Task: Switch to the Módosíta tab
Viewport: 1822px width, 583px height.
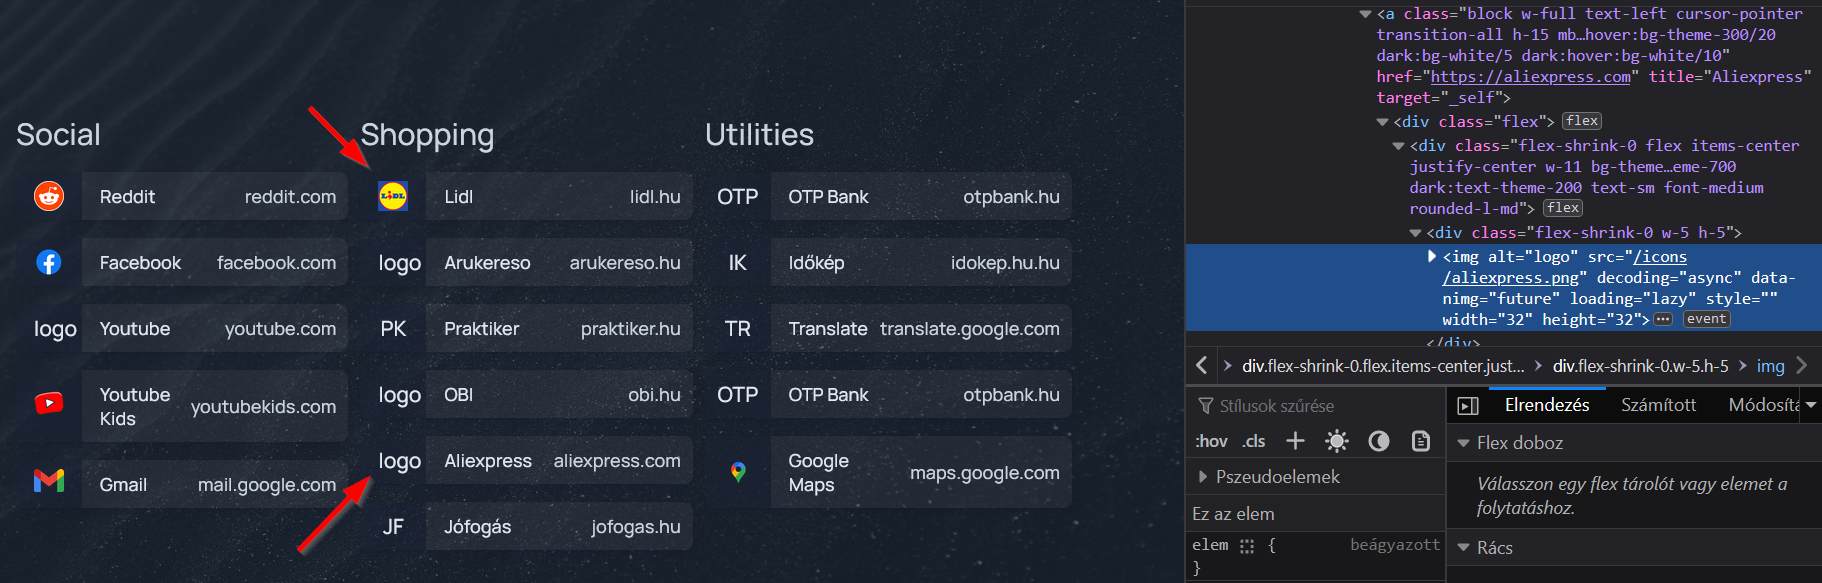Action: (1764, 405)
